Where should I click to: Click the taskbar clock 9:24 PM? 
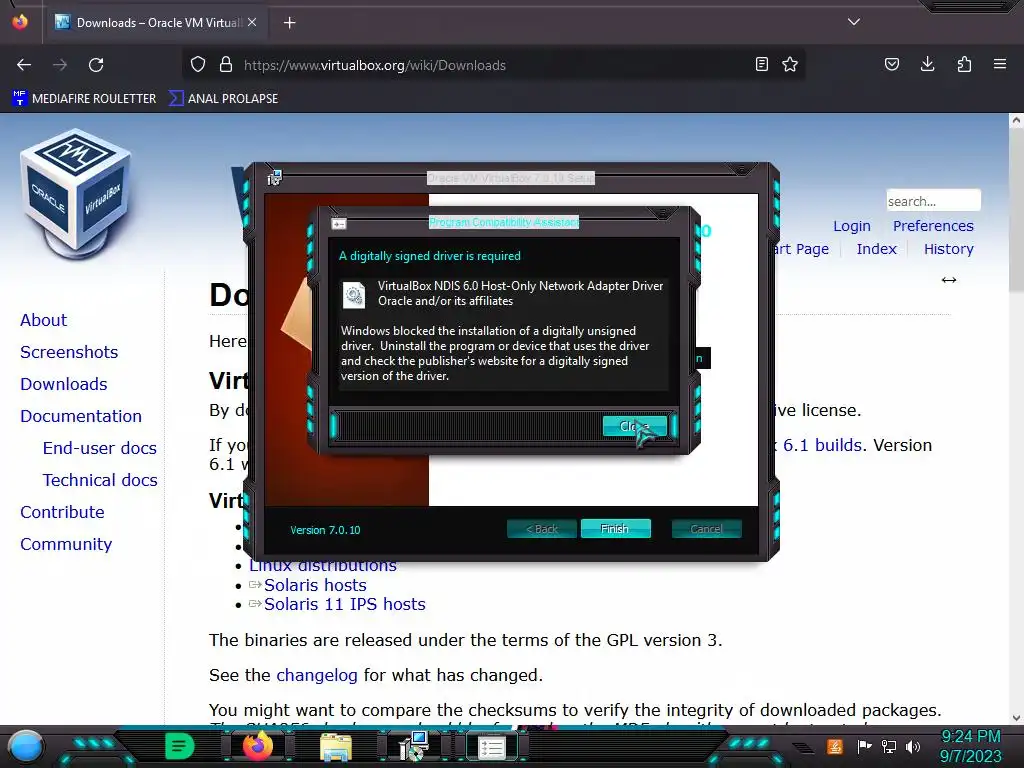click(970, 737)
